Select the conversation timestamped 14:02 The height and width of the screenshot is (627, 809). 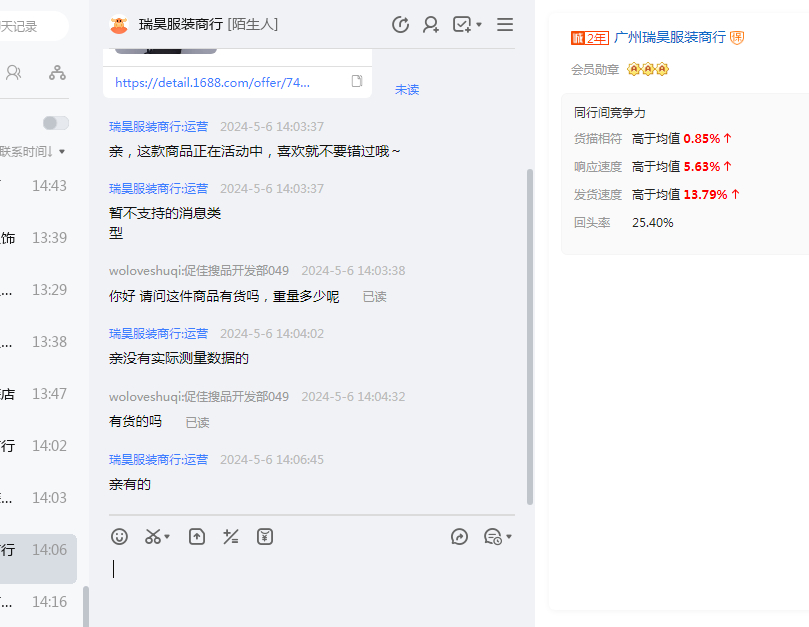coord(40,446)
